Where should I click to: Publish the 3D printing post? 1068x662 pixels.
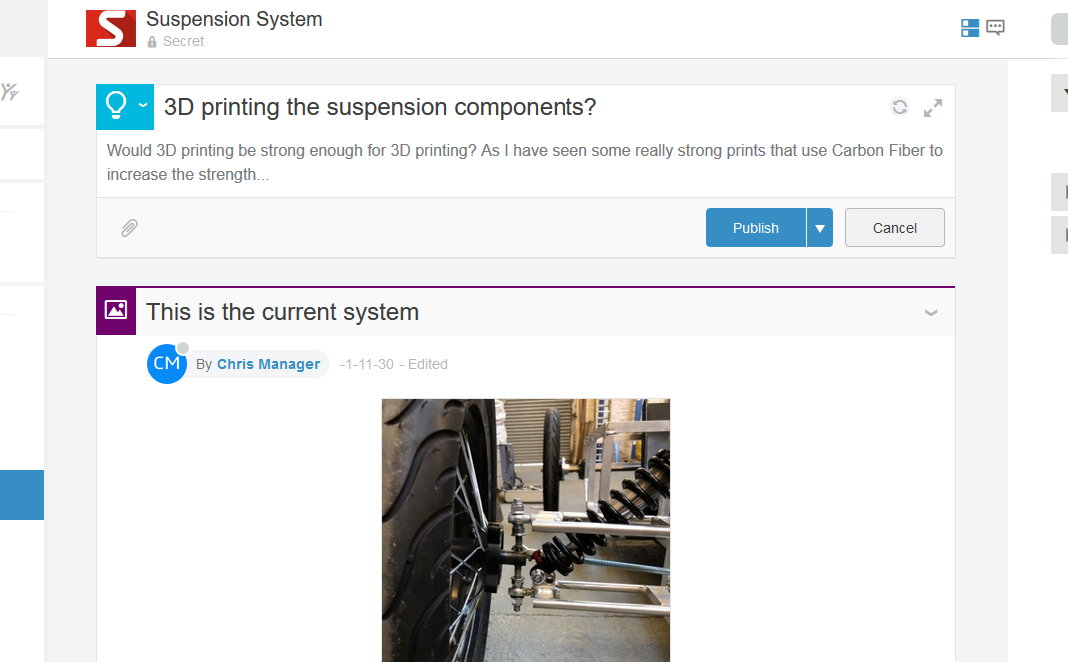click(x=755, y=228)
